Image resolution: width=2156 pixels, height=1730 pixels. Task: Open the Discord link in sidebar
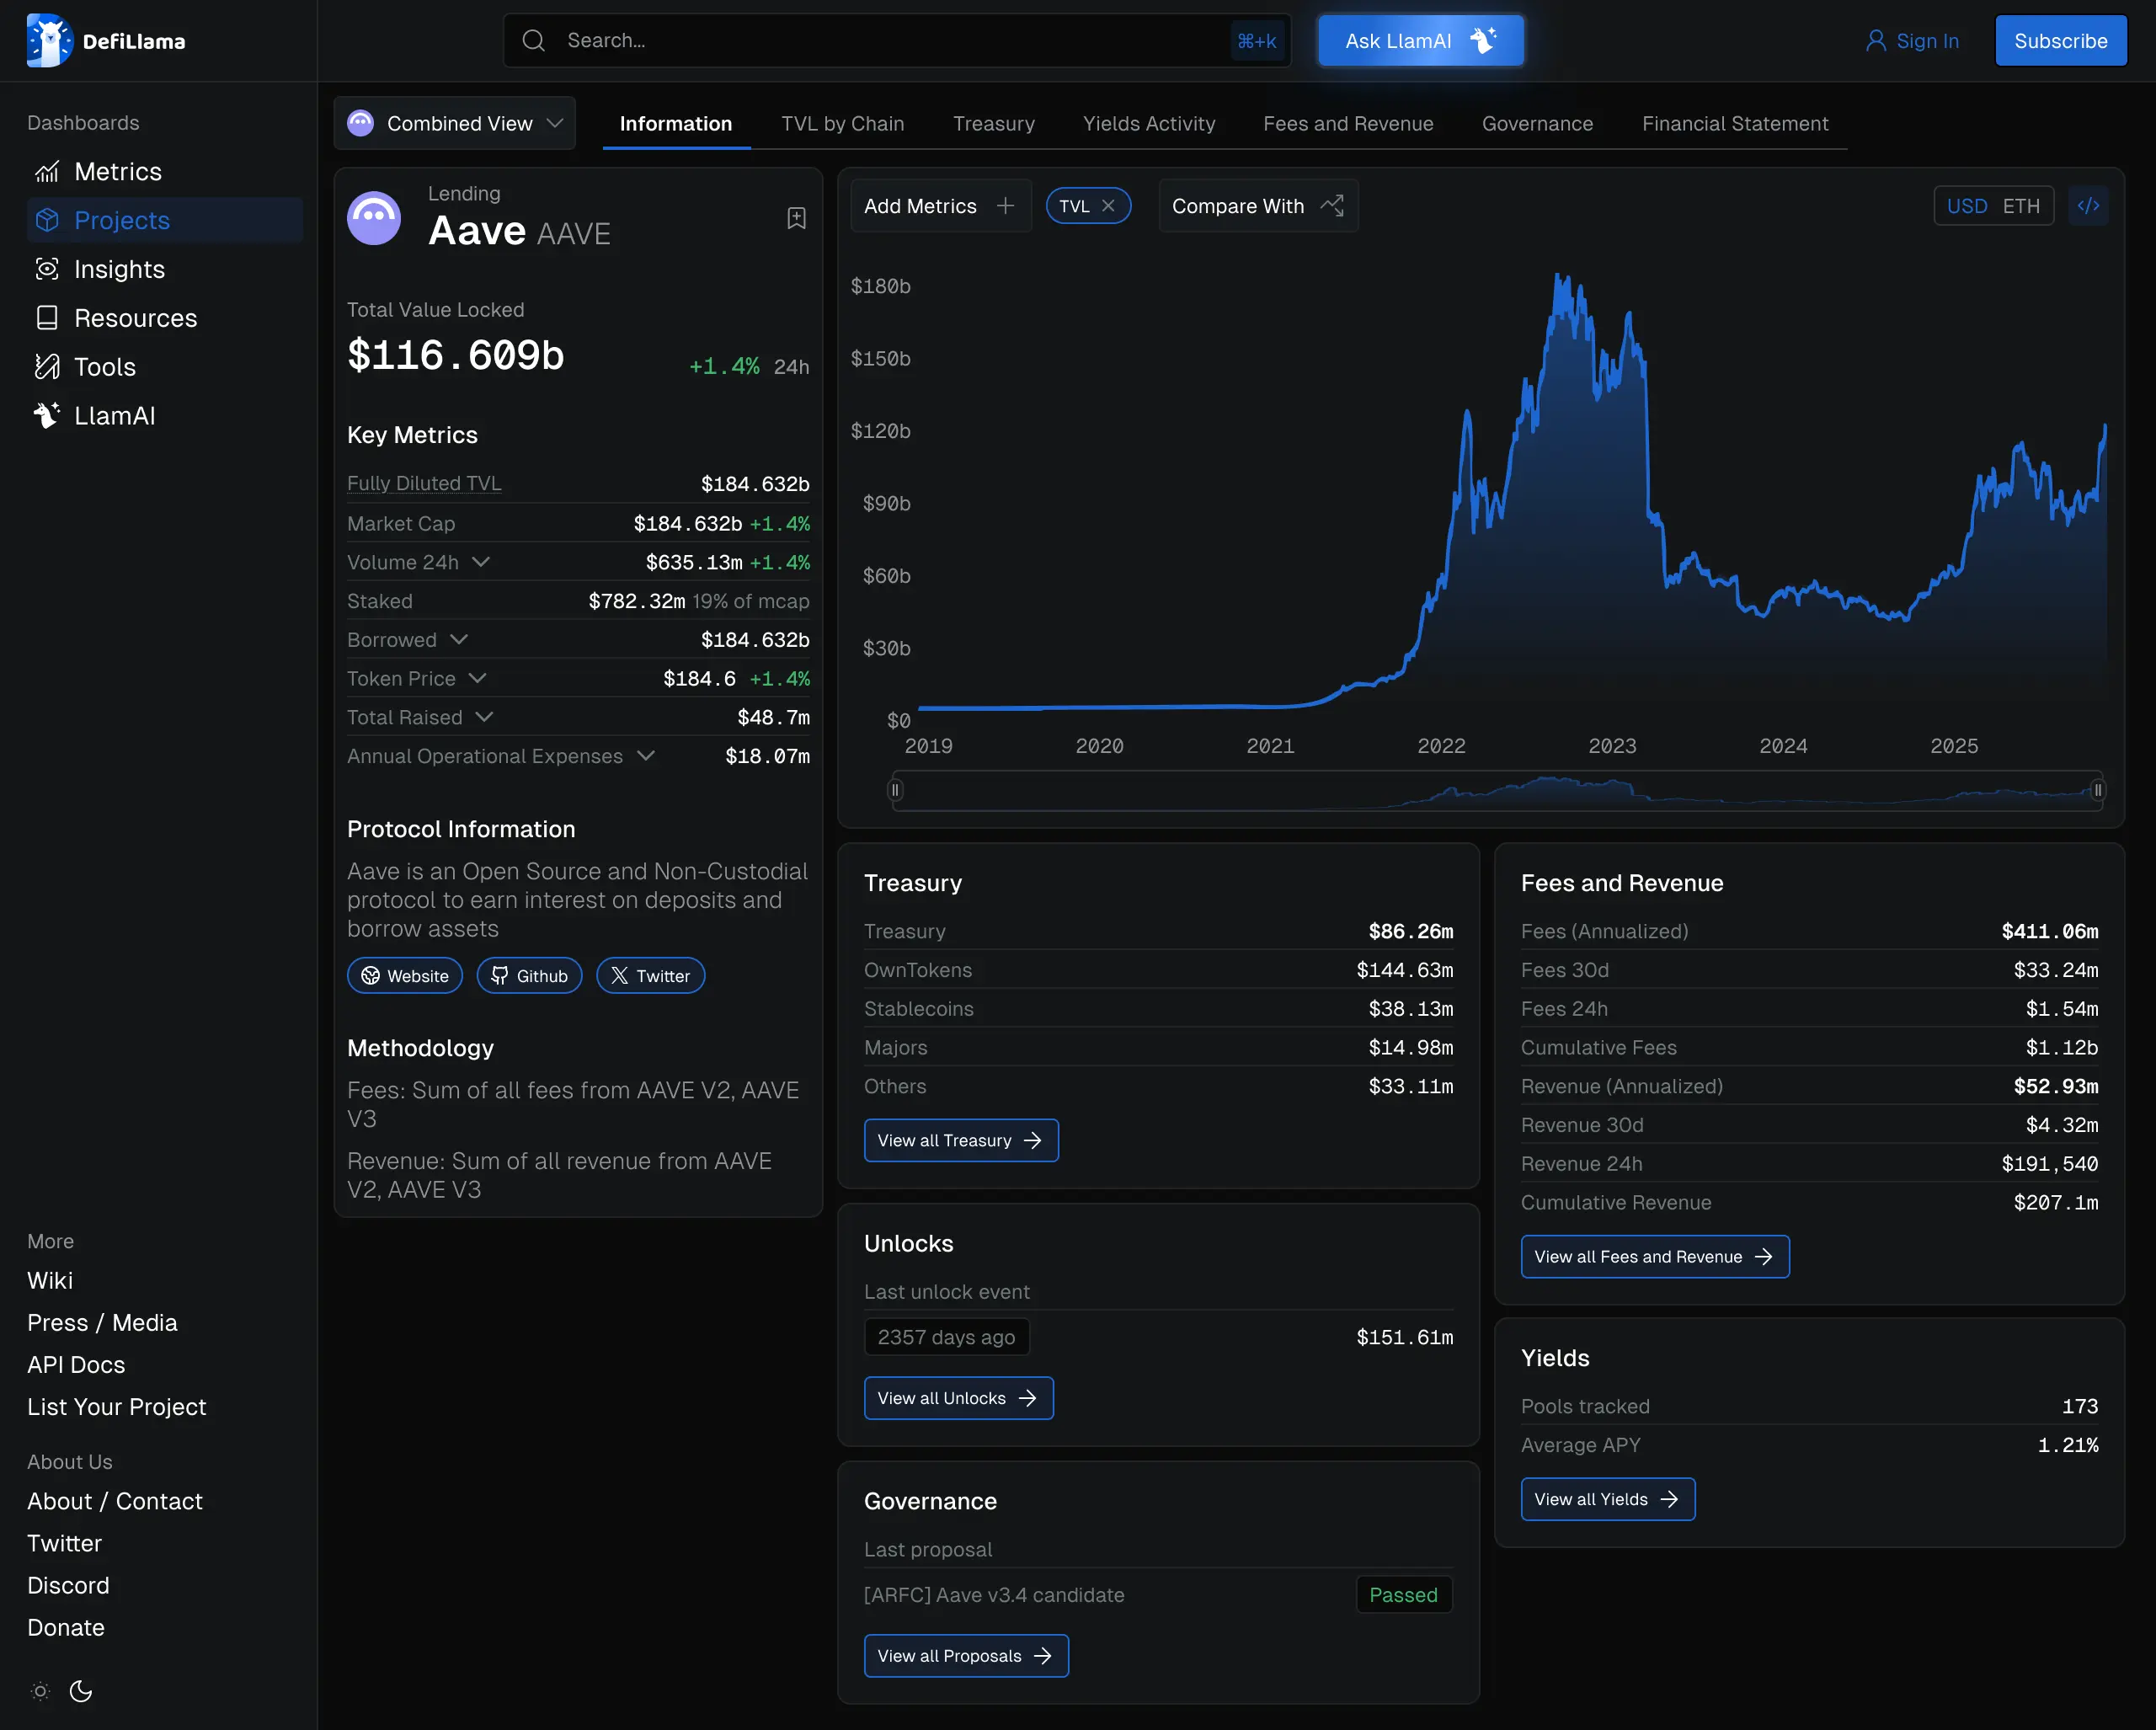tap(68, 1585)
